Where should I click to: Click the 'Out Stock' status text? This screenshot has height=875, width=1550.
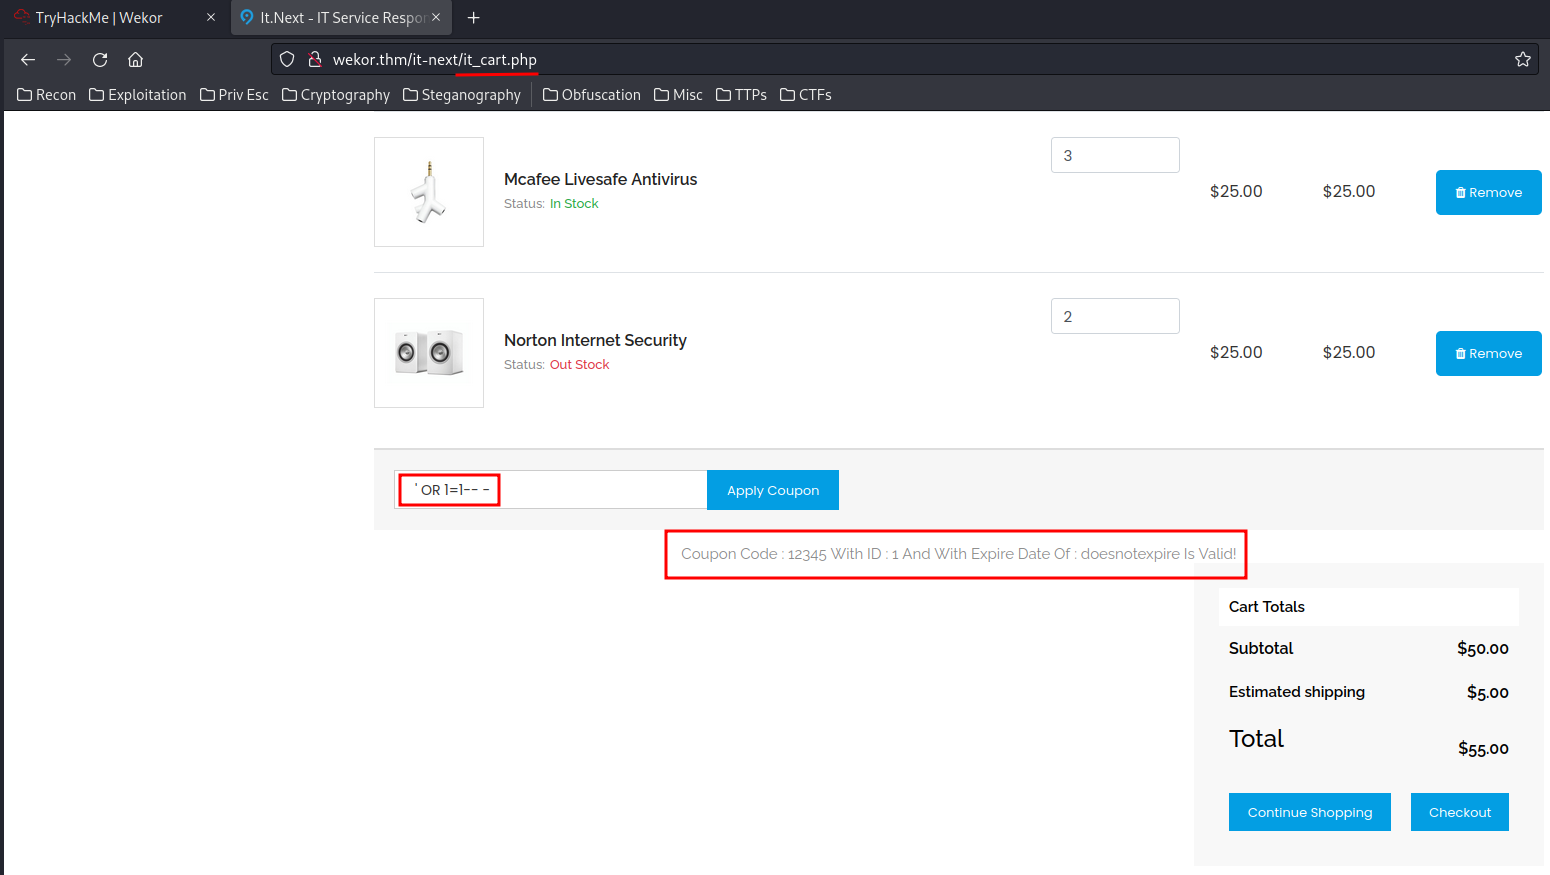click(x=579, y=364)
